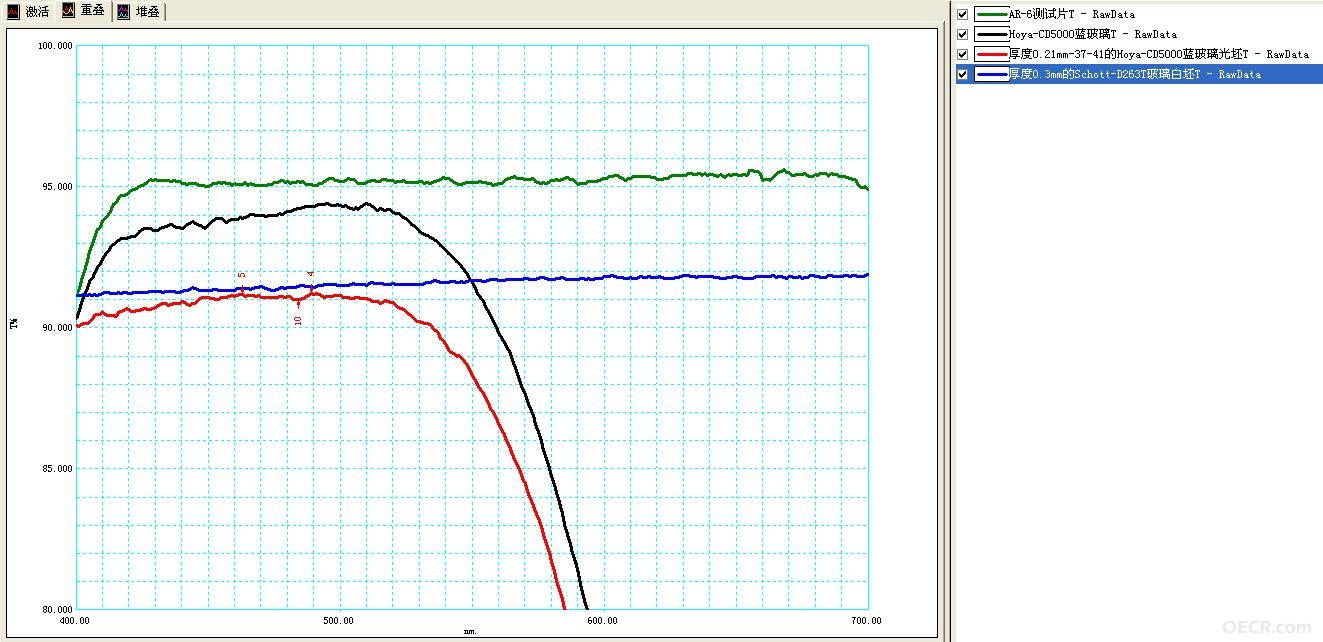Click the black line swatch for Hoya-CD5000
This screenshot has height=642, width=1323.
pyautogui.click(x=992, y=34)
